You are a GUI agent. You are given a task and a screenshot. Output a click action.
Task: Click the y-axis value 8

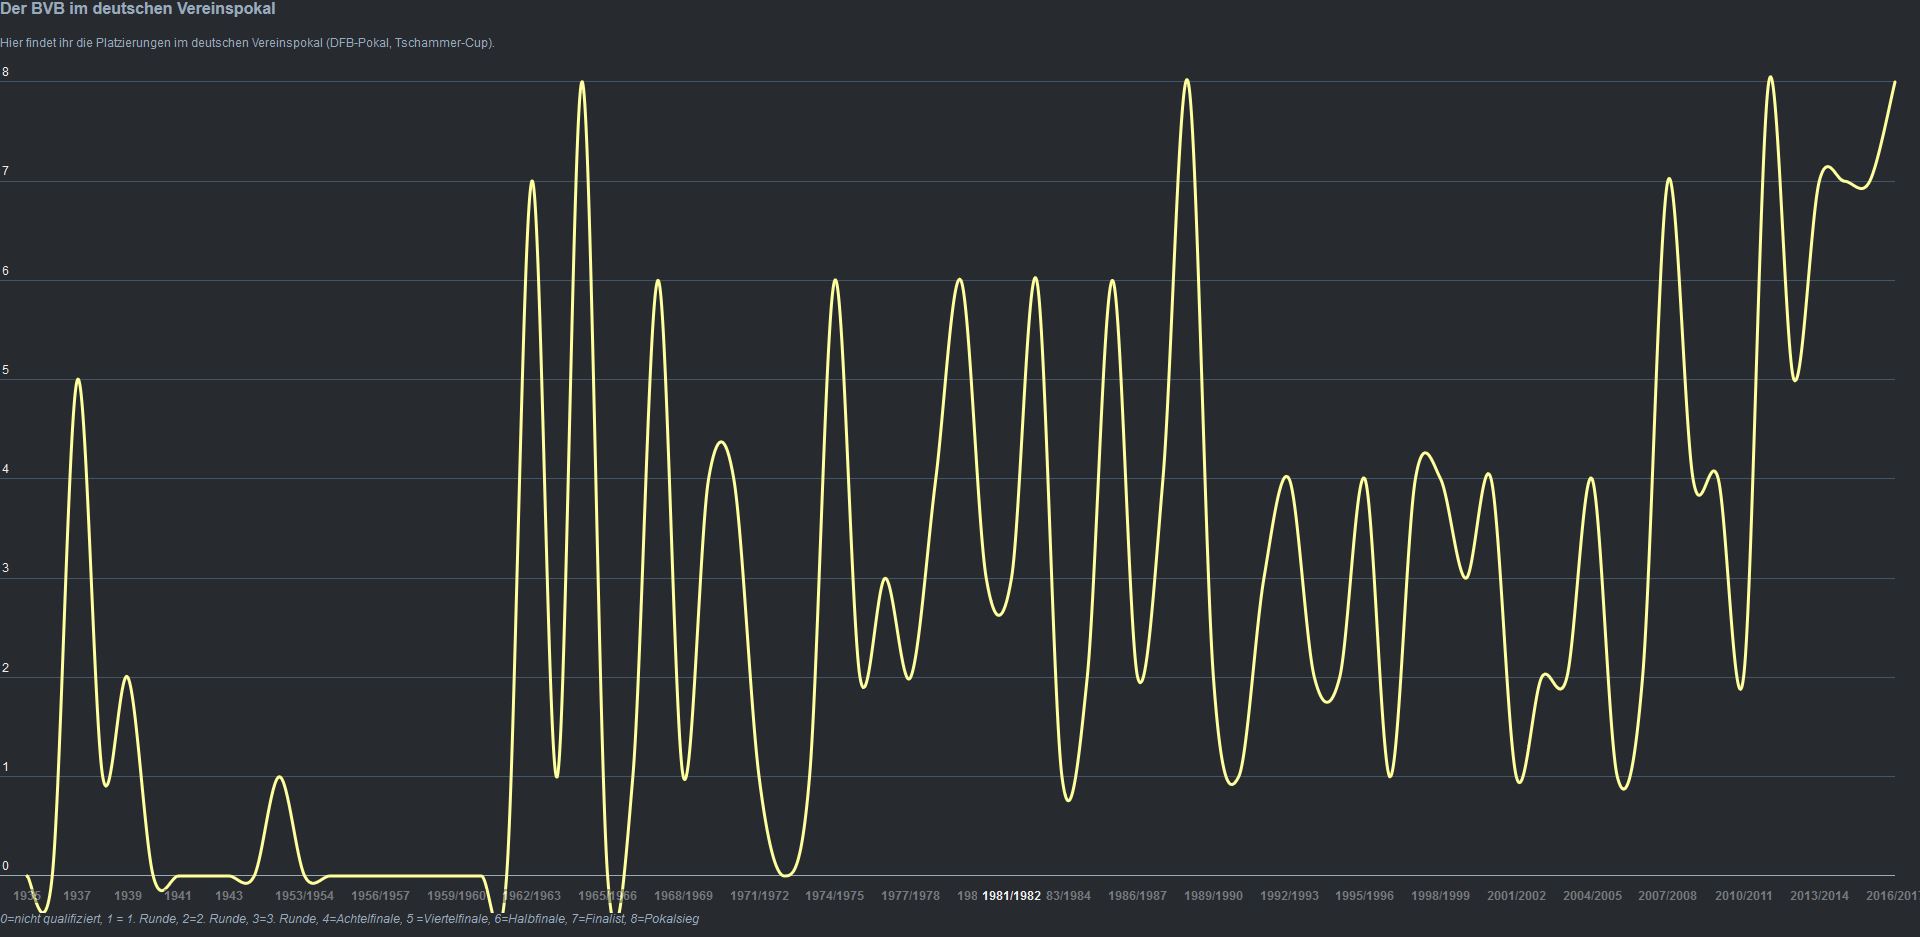(x=5, y=72)
